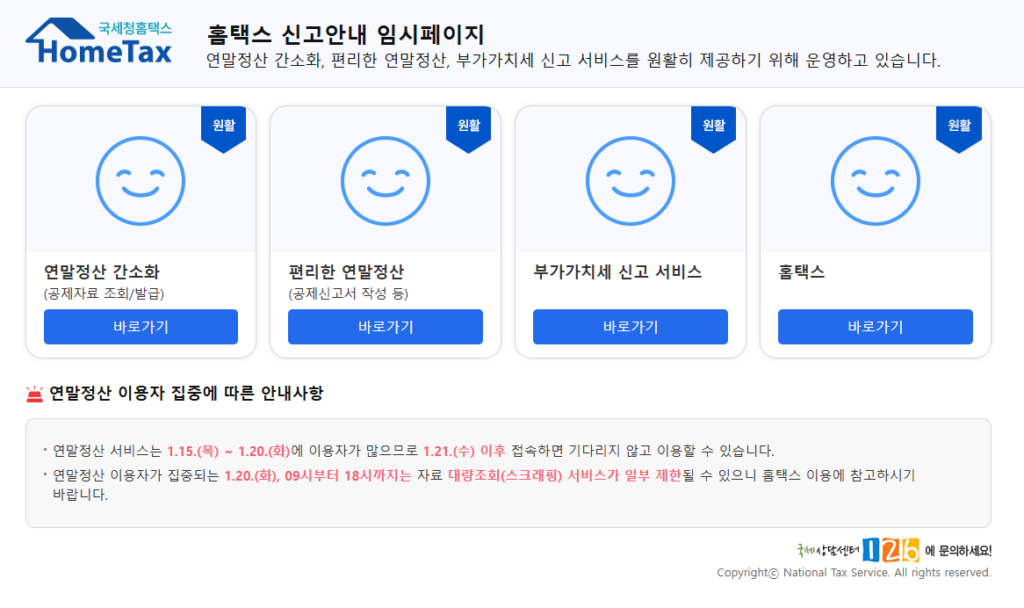This screenshot has width=1024, height=608.
Task: Click 원활 status badge on 연말정산 간소화 card
Action: coord(223,127)
